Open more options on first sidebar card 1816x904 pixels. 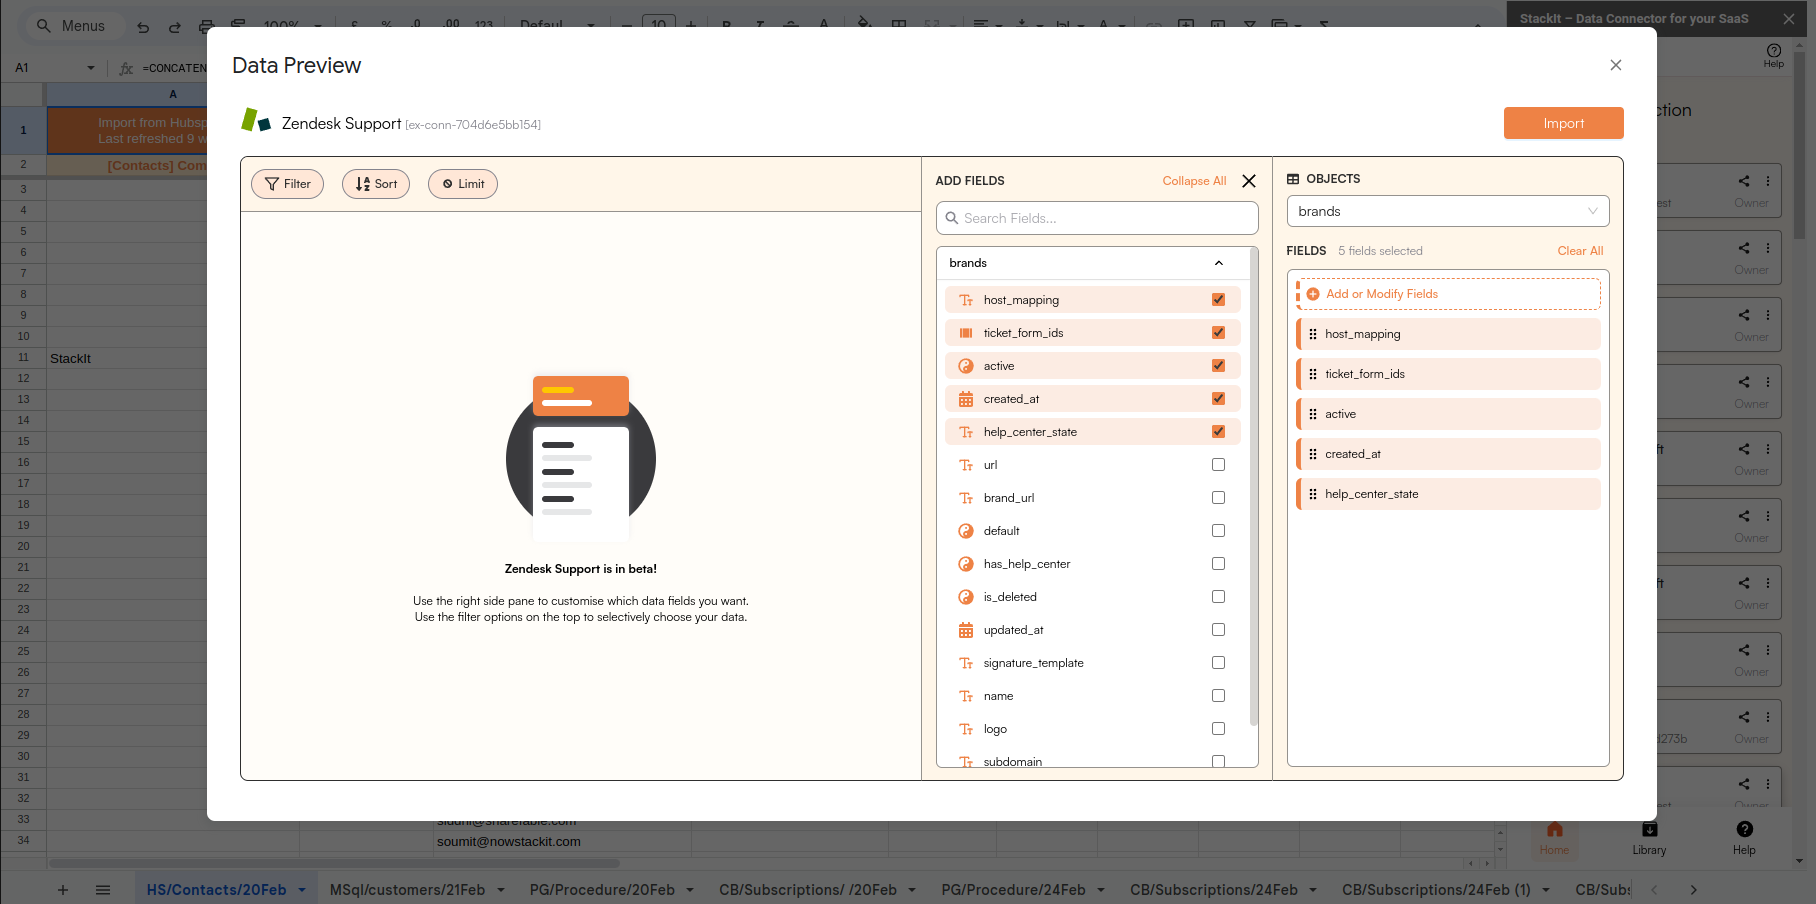tap(1768, 181)
